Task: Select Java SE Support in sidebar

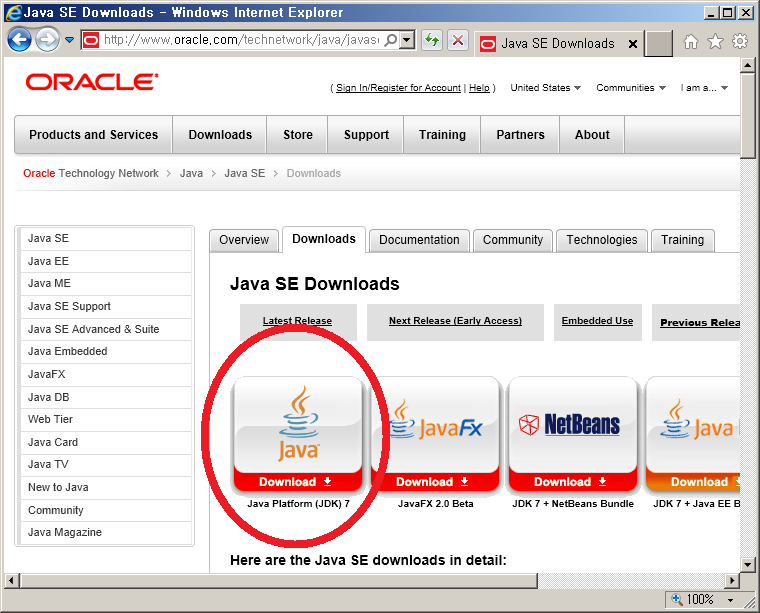Action: (106, 306)
